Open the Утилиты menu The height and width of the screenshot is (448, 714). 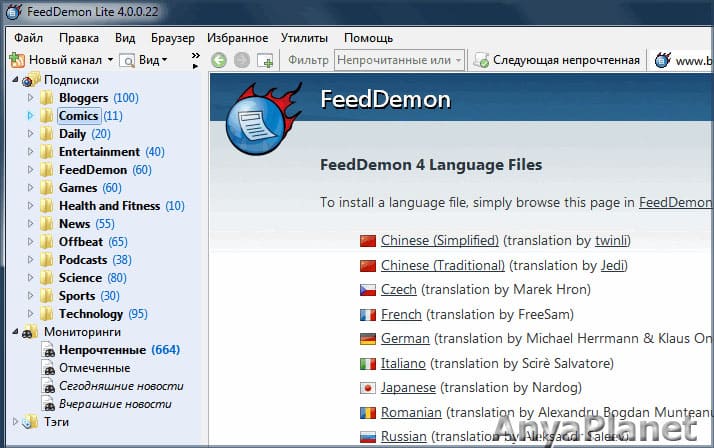[304, 38]
